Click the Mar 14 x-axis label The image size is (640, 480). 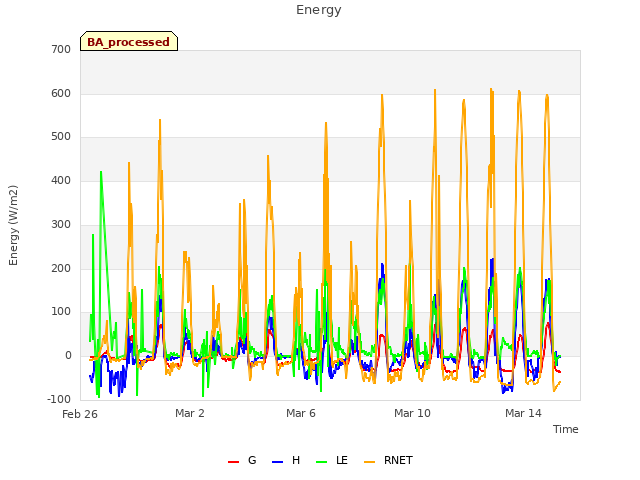(523, 413)
